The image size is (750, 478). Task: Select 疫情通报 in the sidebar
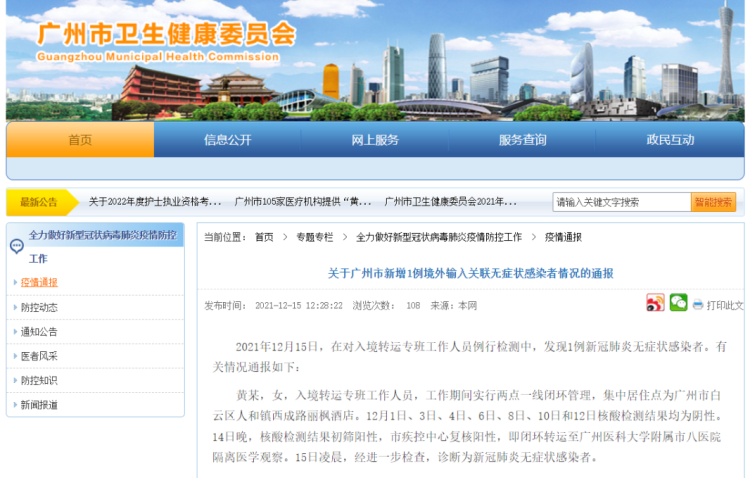pyautogui.click(x=39, y=282)
